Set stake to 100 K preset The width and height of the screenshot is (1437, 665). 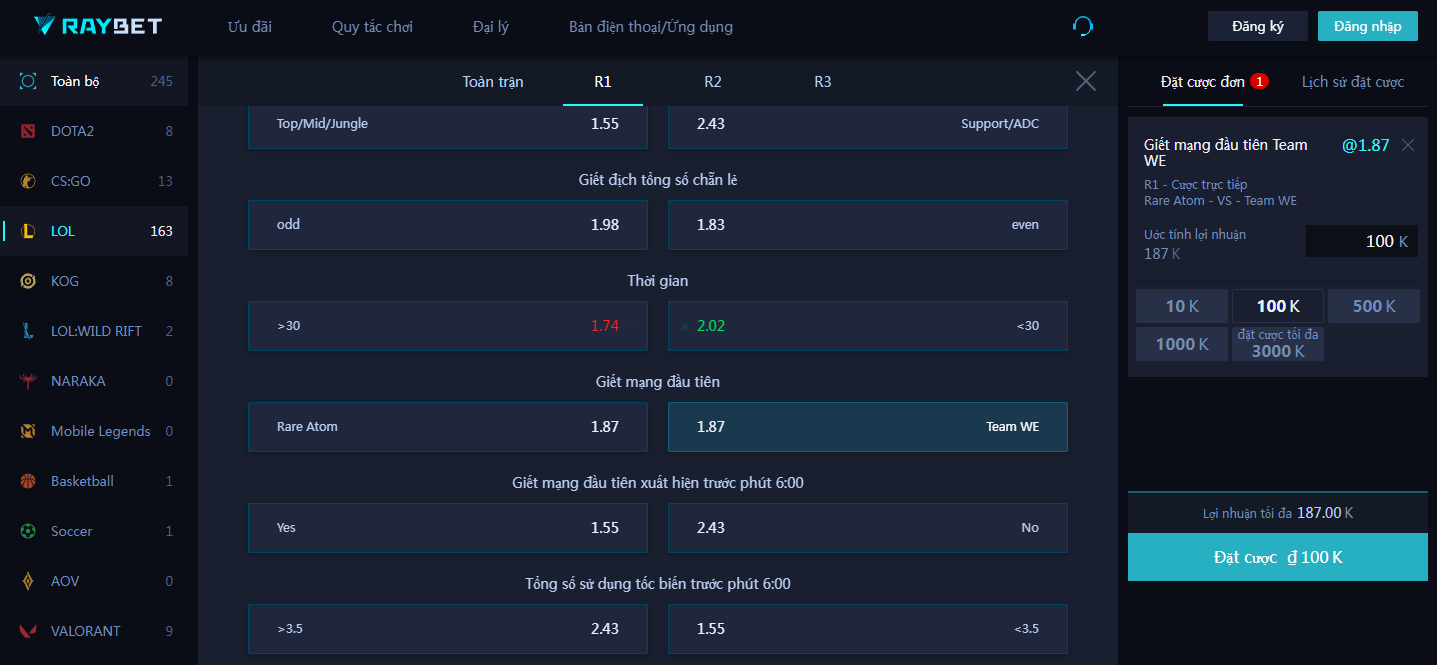tap(1278, 306)
